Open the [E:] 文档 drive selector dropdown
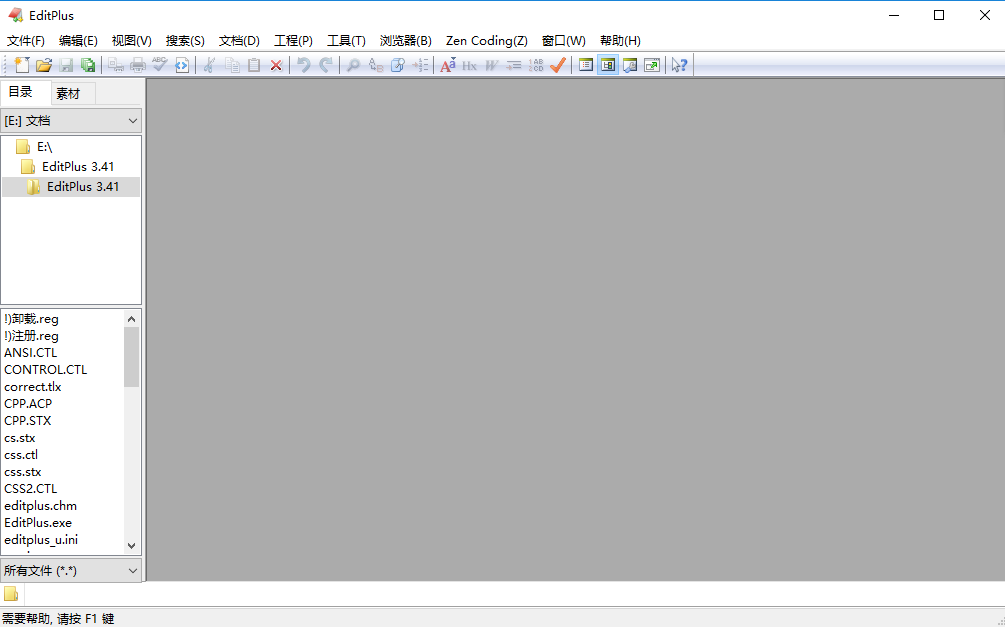This screenshot has width=1005, height=627. pos(71,120)
